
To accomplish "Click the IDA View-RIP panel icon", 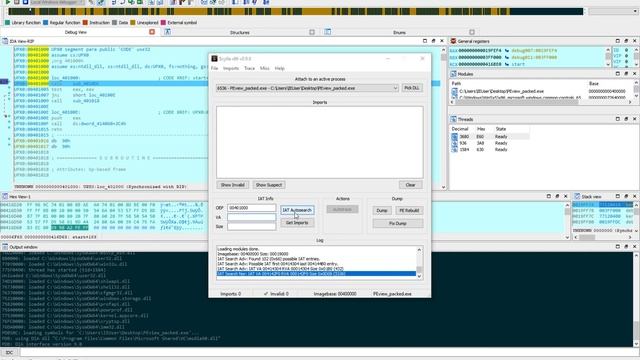I will [x=5, y=41].
